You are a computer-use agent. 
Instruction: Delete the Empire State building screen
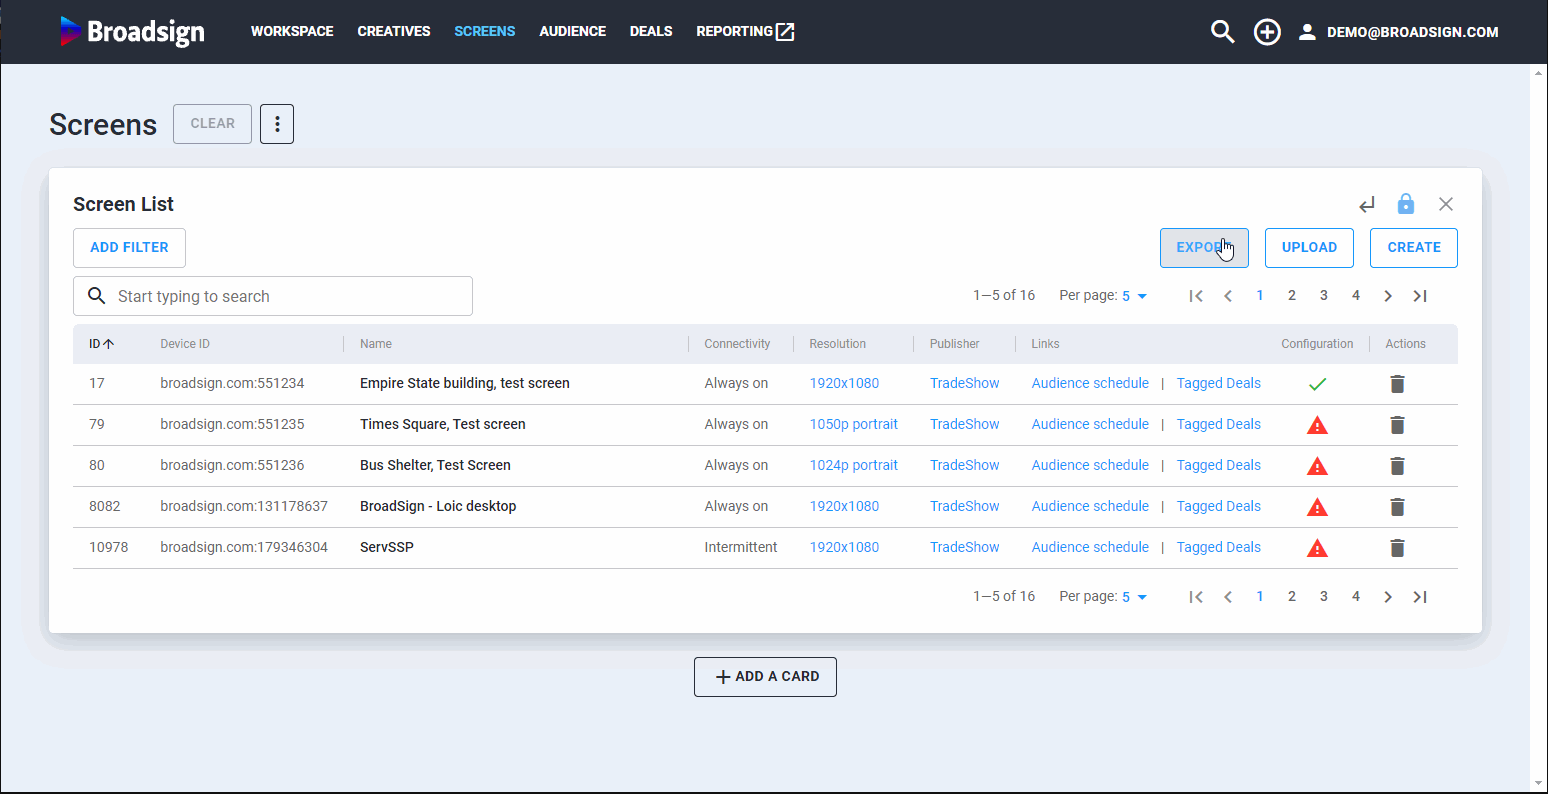coord(1398,384)
